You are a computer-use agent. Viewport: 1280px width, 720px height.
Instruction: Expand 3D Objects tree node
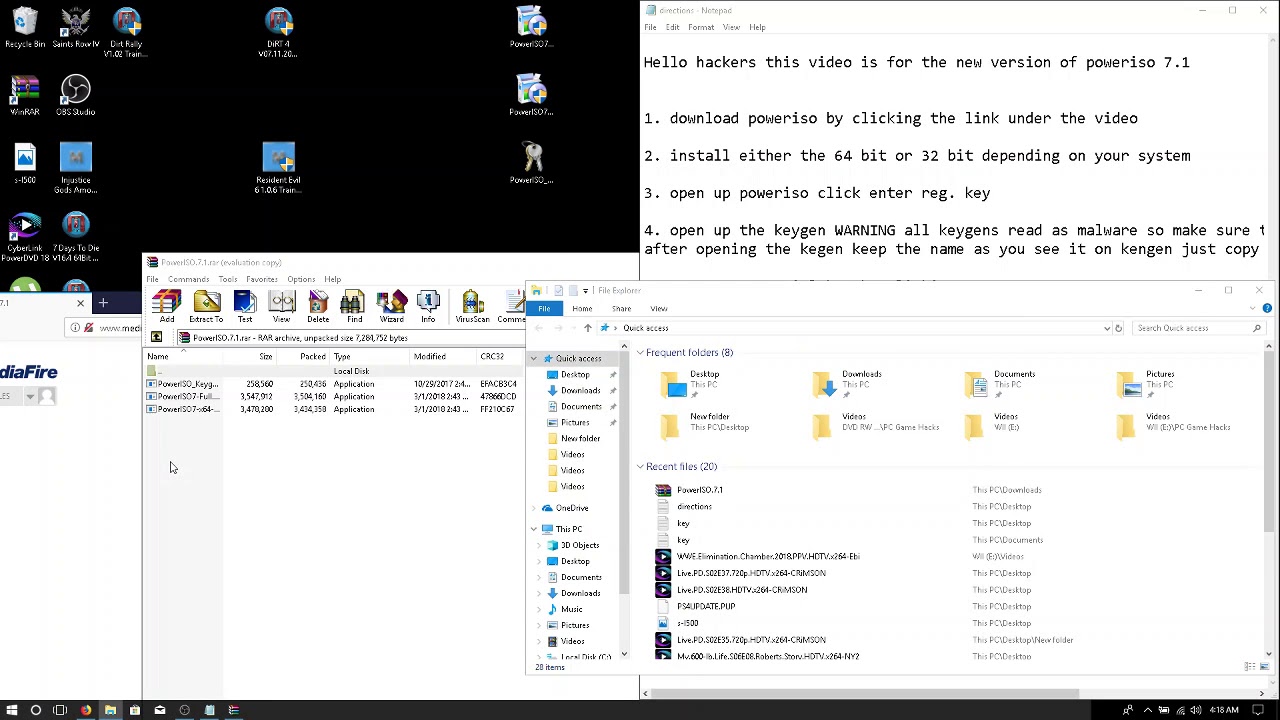pyautogui.click(x=540, y=545)
